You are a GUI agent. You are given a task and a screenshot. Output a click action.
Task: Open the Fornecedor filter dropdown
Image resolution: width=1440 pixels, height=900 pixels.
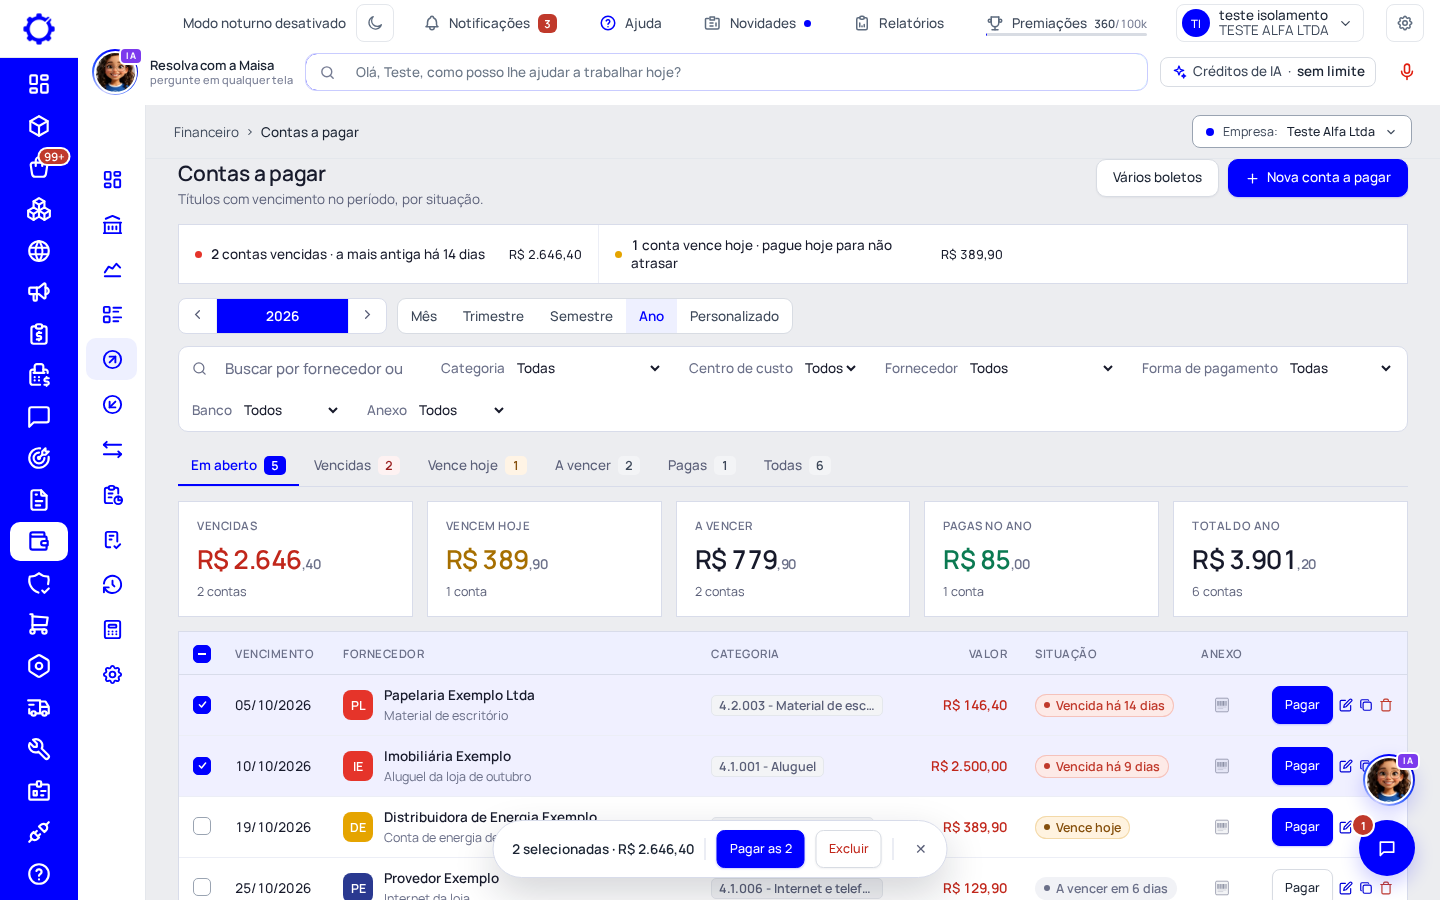[x=1041, y=369]
